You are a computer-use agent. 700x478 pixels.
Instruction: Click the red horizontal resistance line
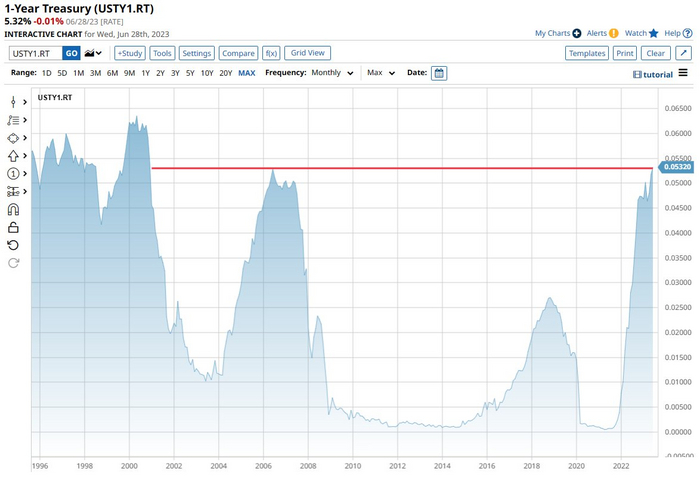[402, 168]
